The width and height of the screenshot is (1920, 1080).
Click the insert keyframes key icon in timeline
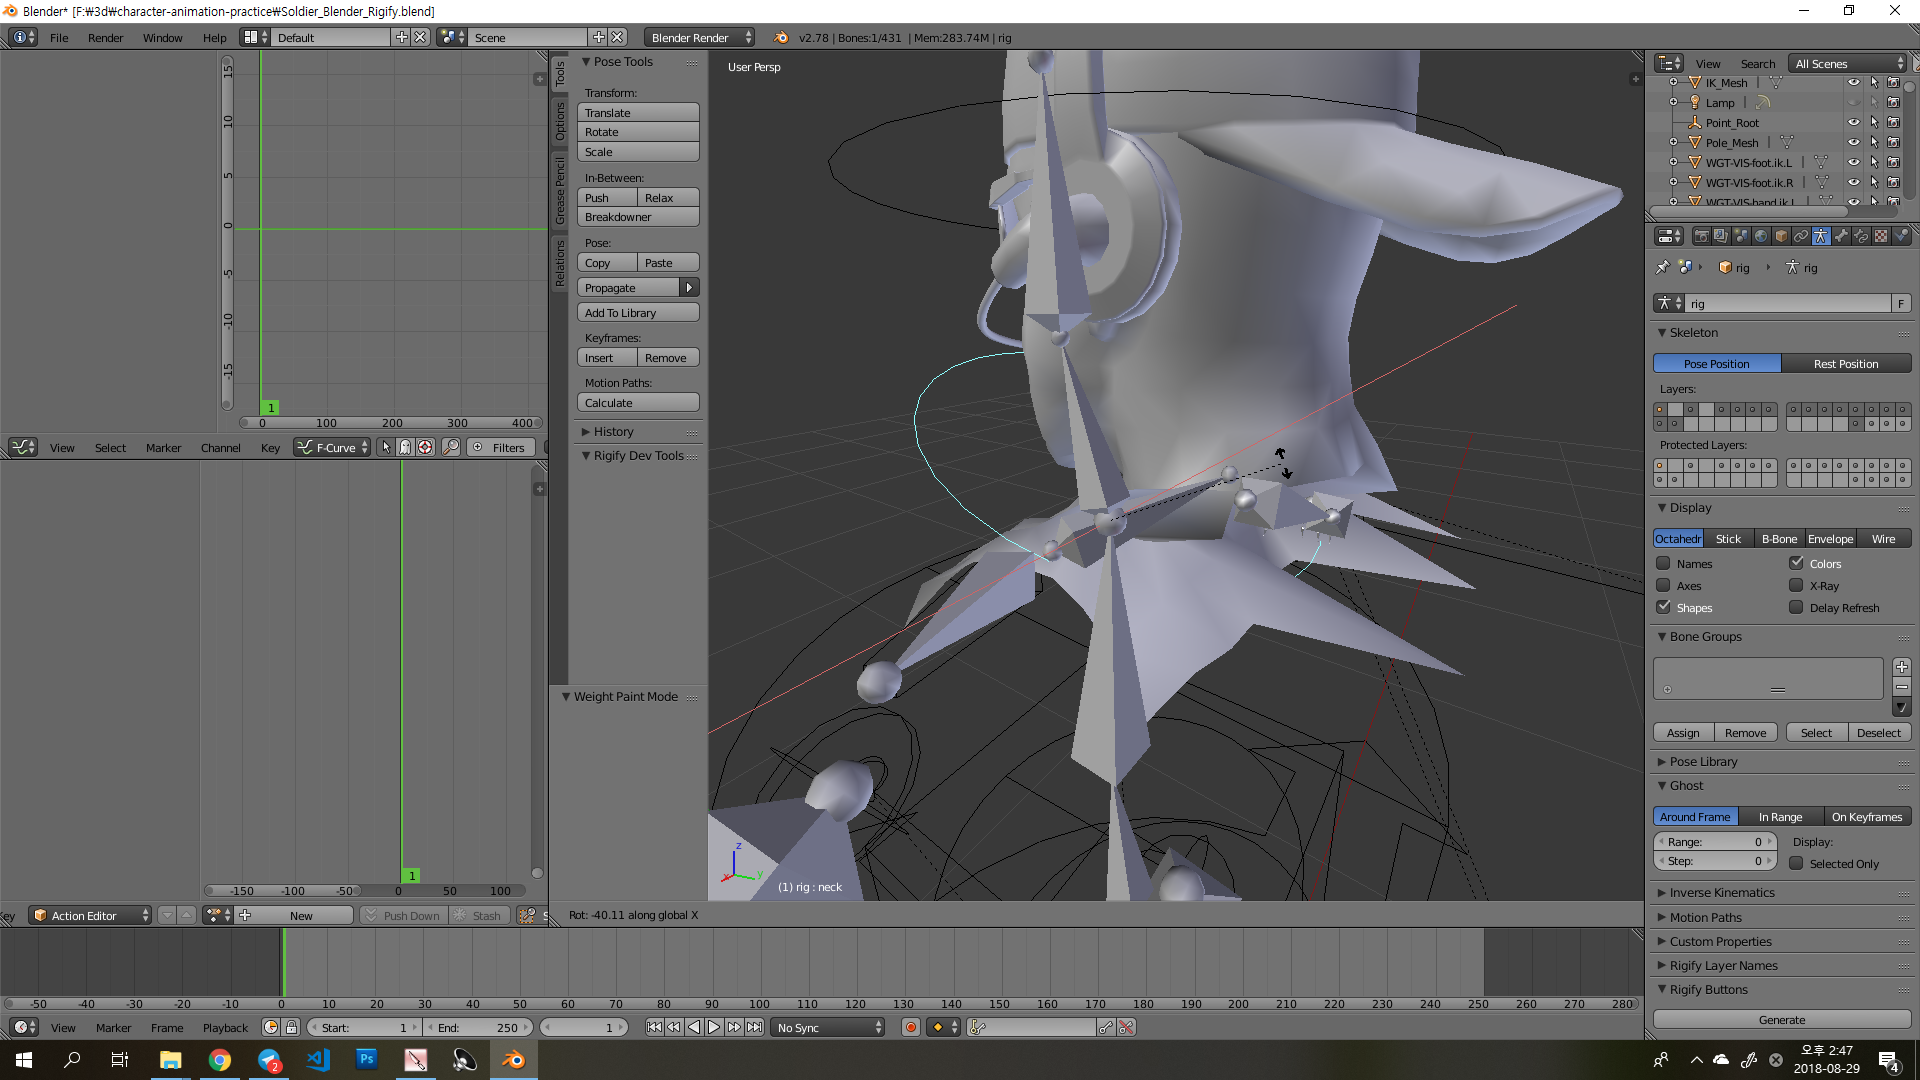coord(1105,1027)
